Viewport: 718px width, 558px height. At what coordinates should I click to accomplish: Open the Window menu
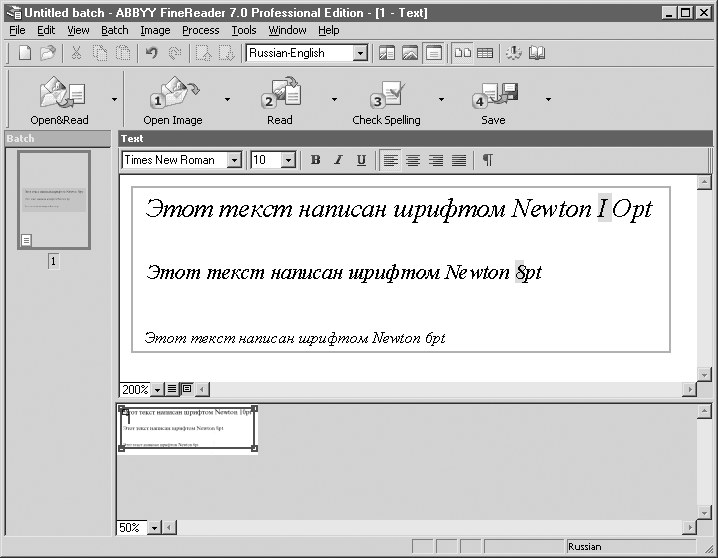(x=287, y=30)
